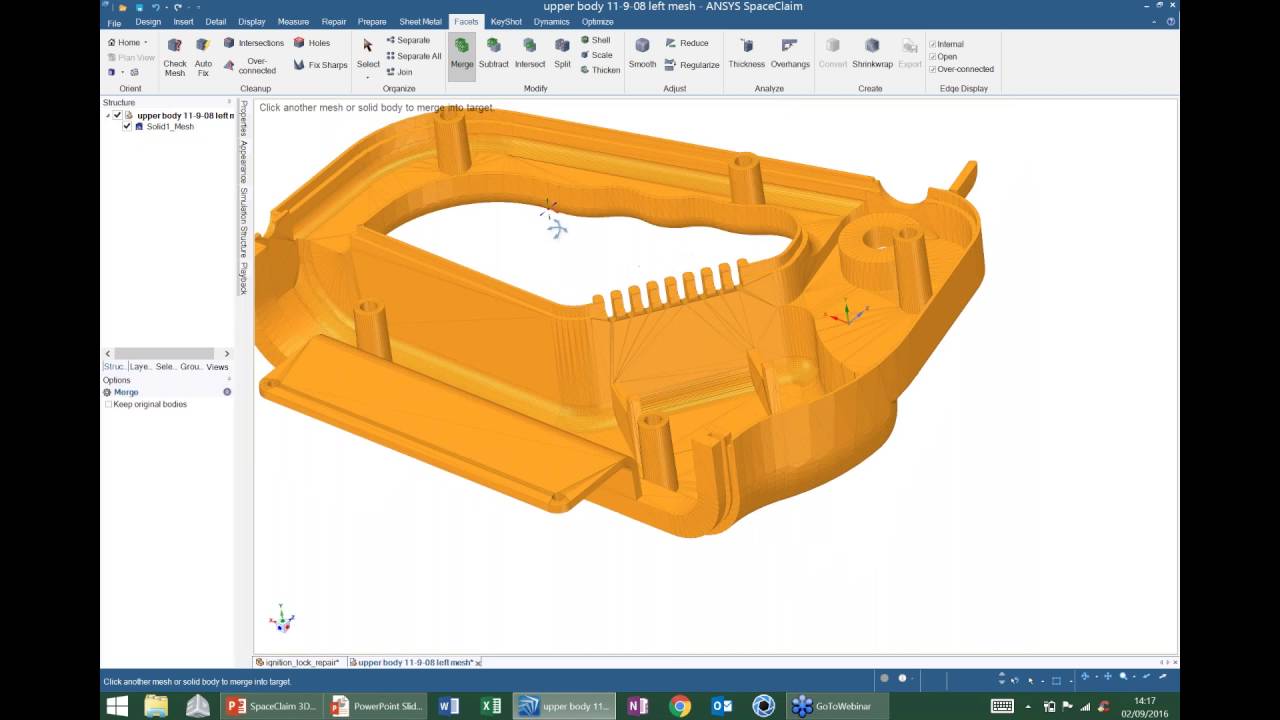This screenshot has width=1280, height=720.
Task: Select the Intersections cleanup tool
Action: [x=253, y=43]
